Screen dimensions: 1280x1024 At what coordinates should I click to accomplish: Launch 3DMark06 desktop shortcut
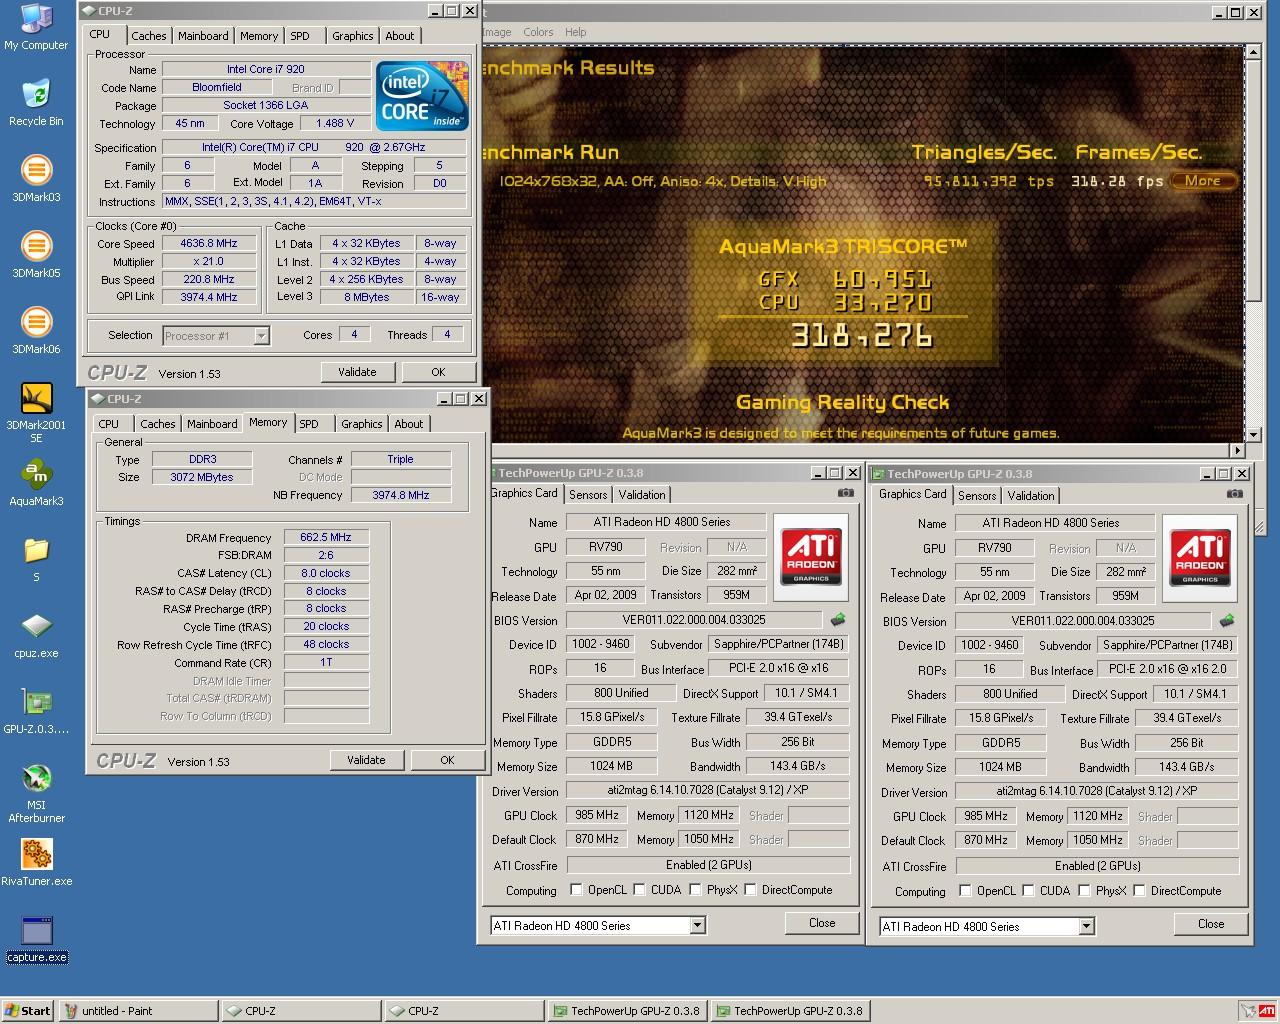click(x=36, y=330)
